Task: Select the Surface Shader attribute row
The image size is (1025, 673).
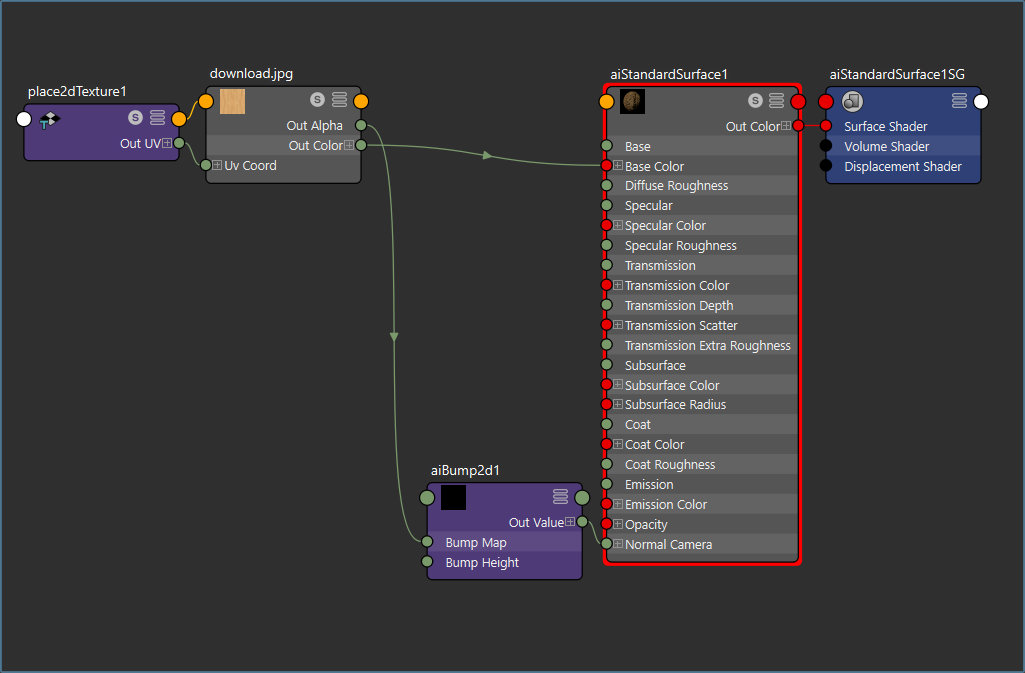Action: click(885, 127)
